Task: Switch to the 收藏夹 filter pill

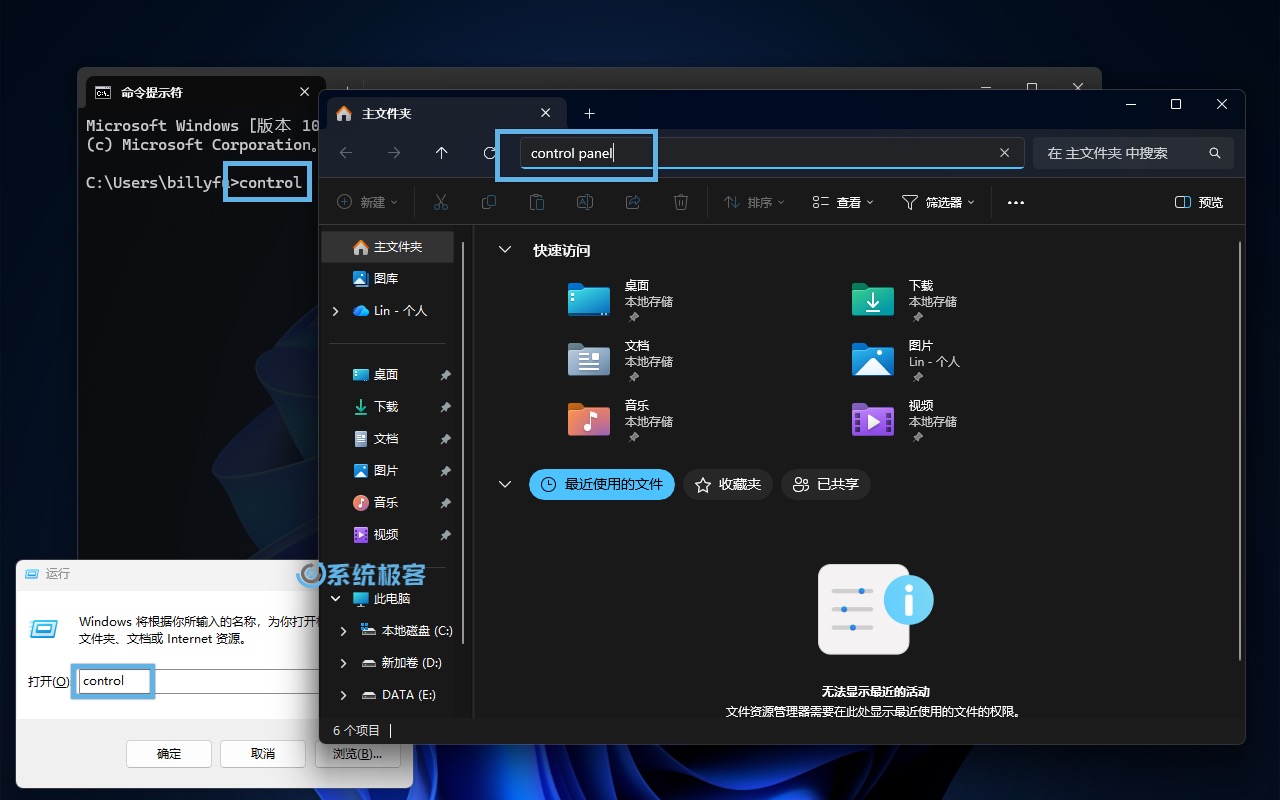Action: [728, 484]
